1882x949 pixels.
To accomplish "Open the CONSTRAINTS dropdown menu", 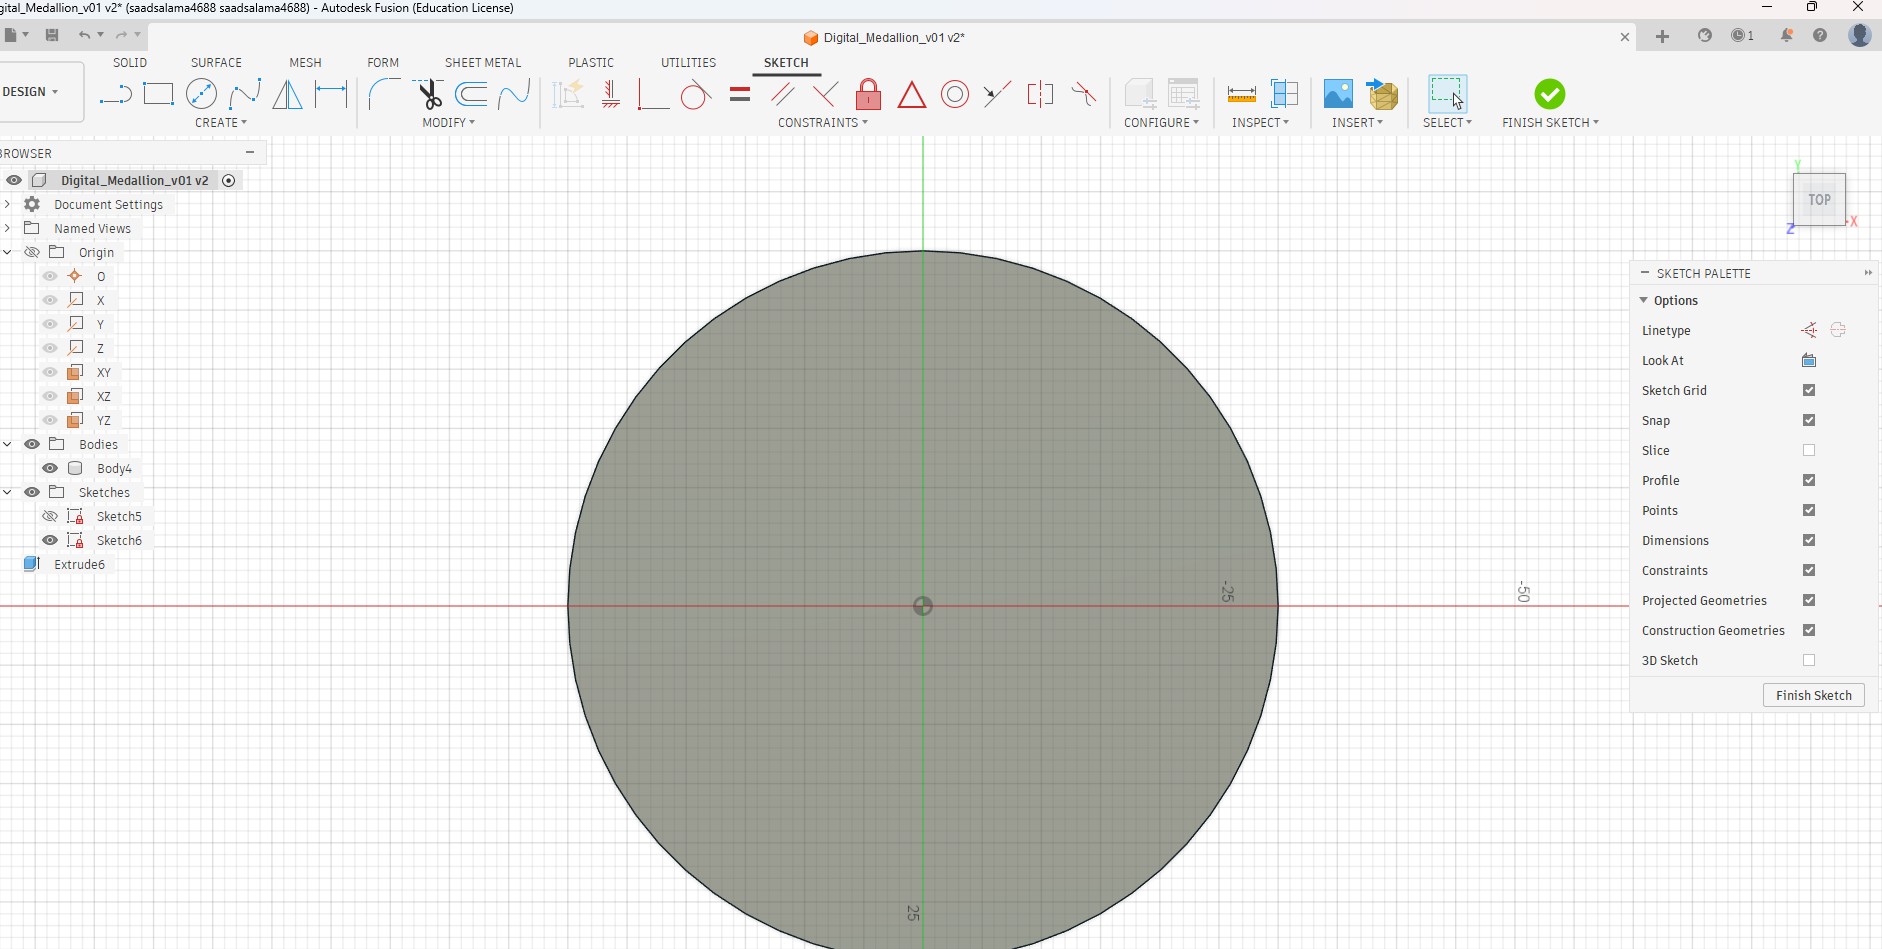I will coord(822,123).
